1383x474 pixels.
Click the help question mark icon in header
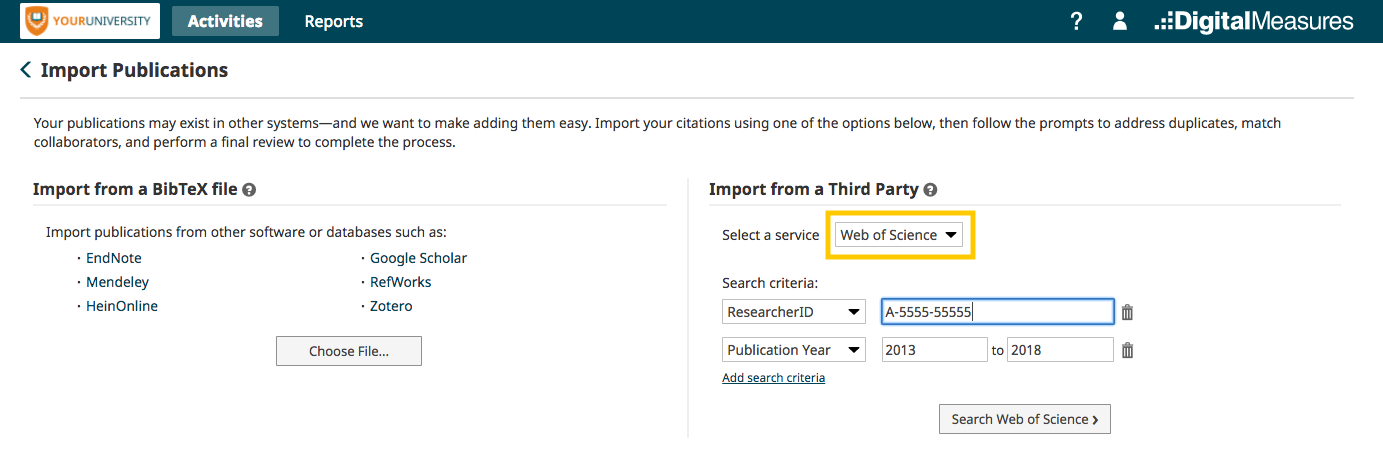pos(1076,21)
